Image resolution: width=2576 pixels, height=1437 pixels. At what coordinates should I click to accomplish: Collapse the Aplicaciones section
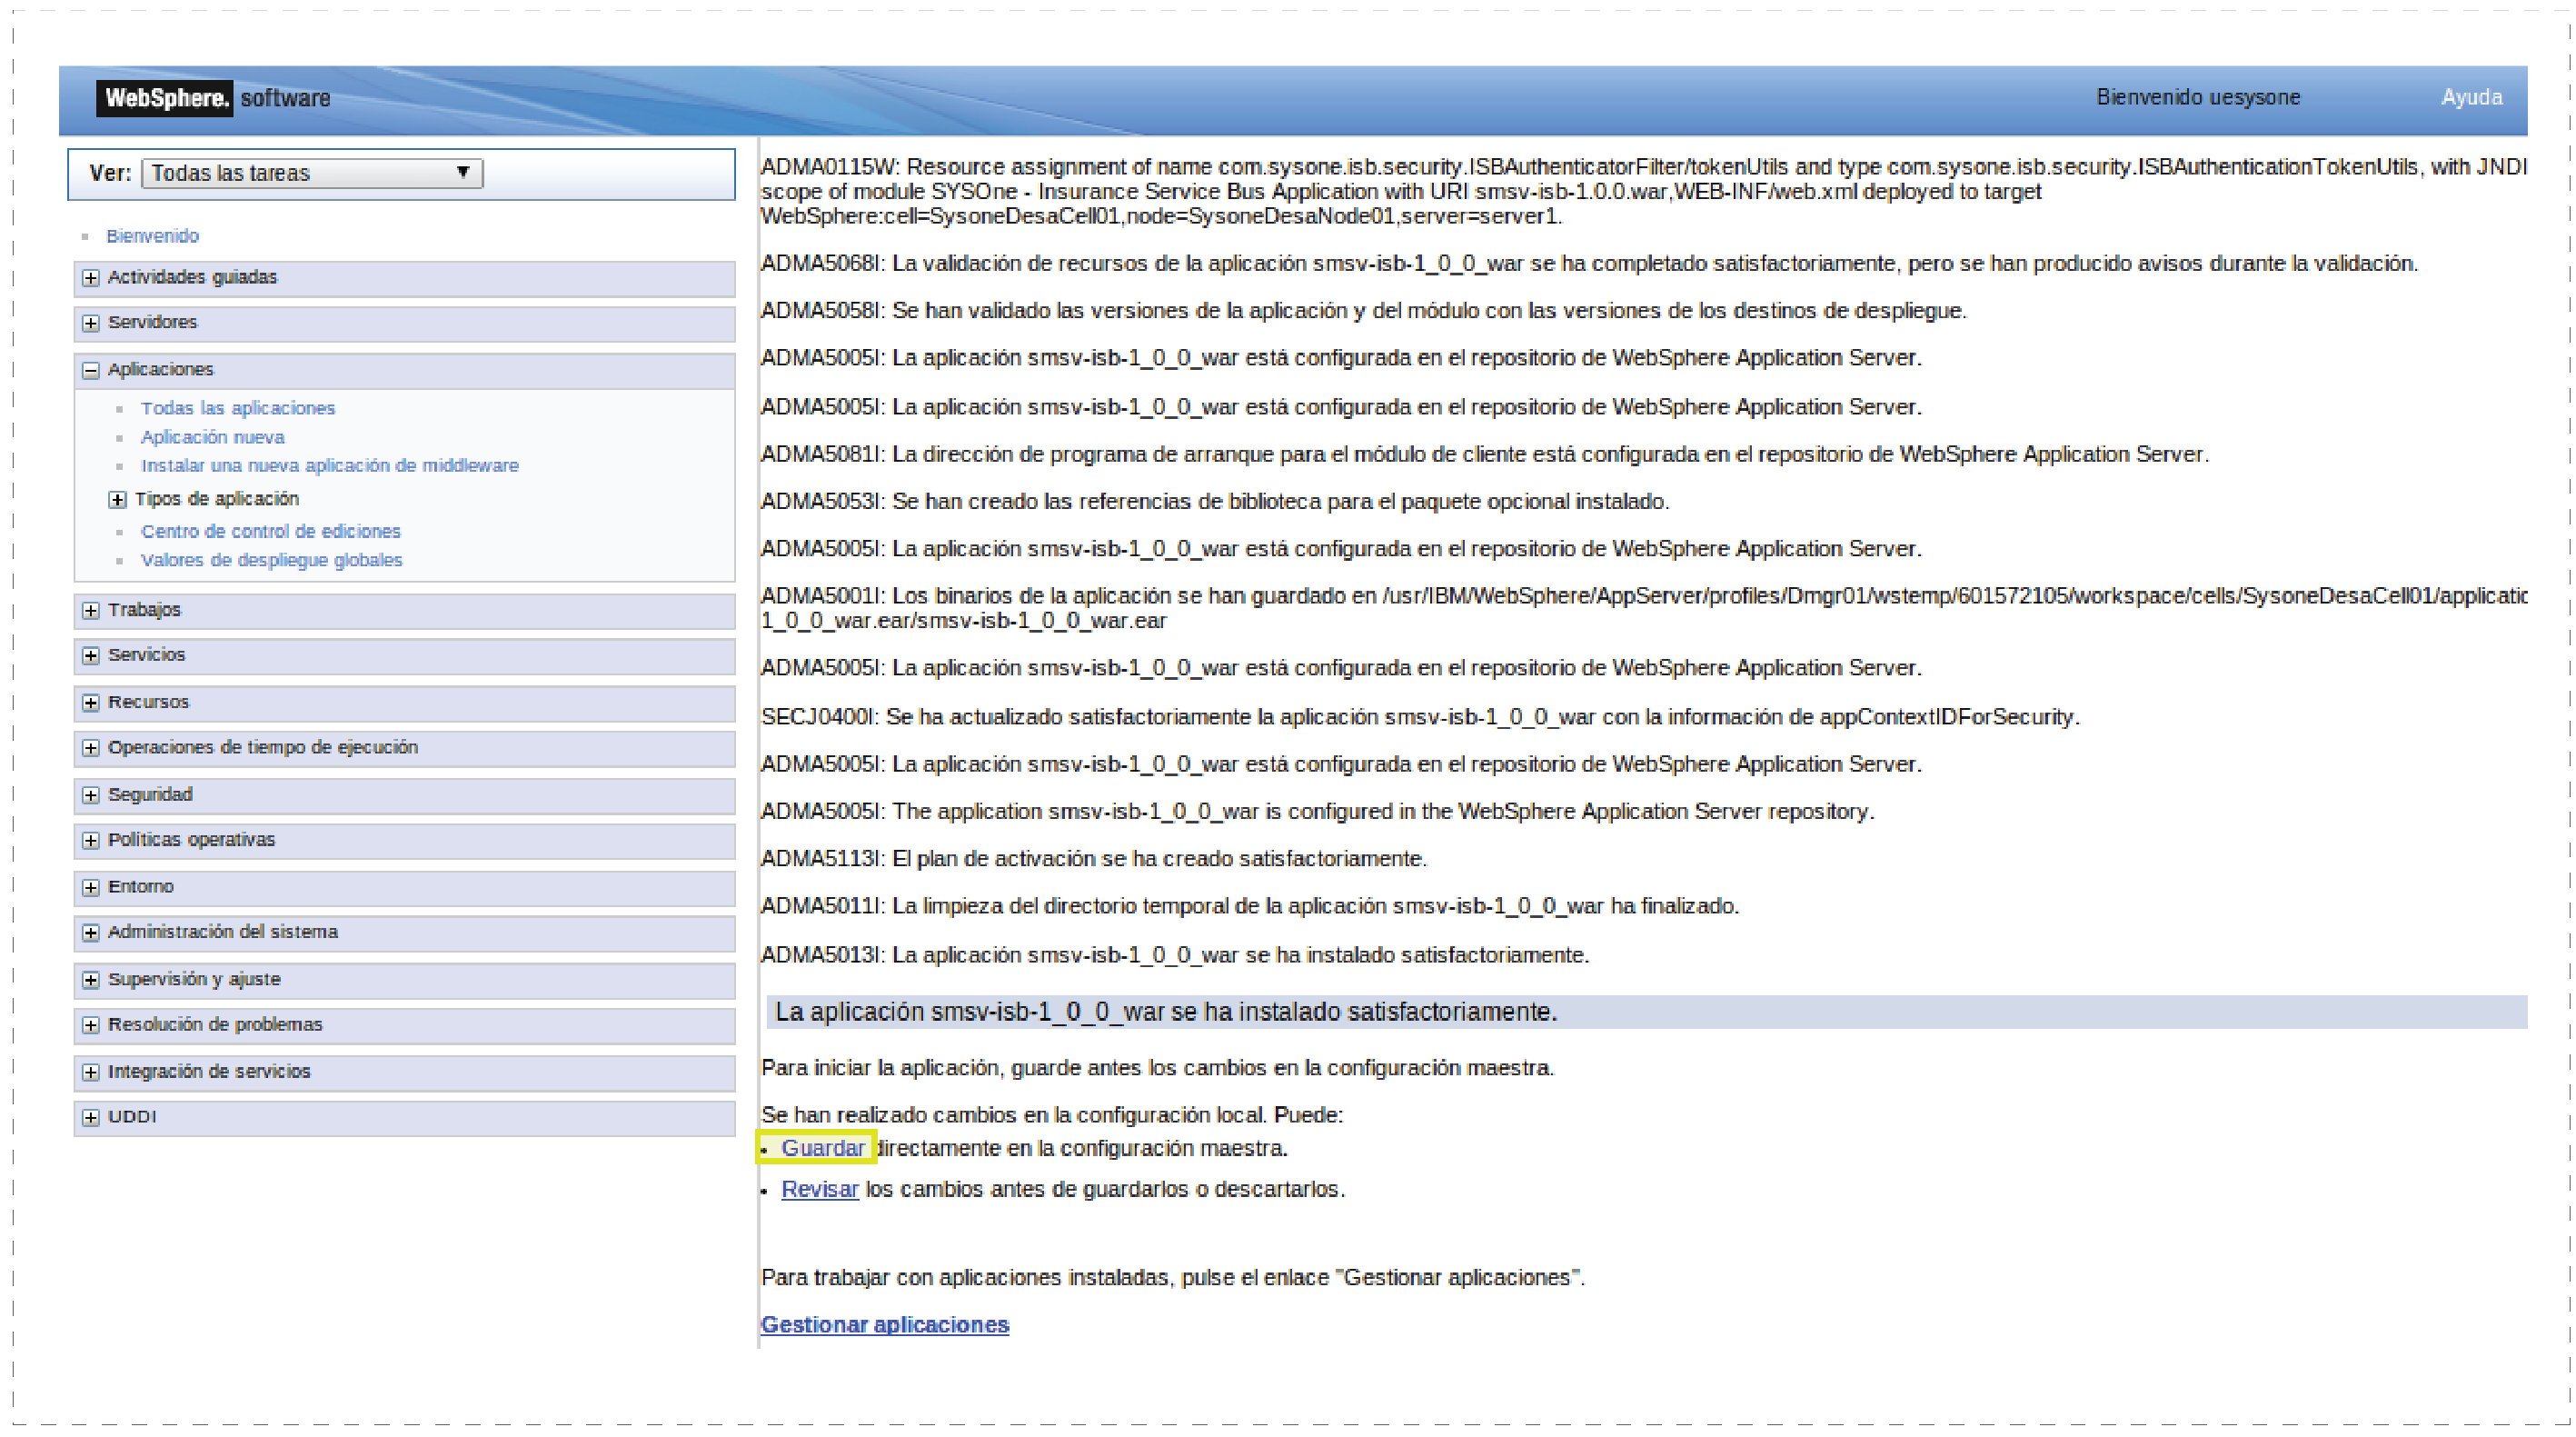tap(91, 370)
